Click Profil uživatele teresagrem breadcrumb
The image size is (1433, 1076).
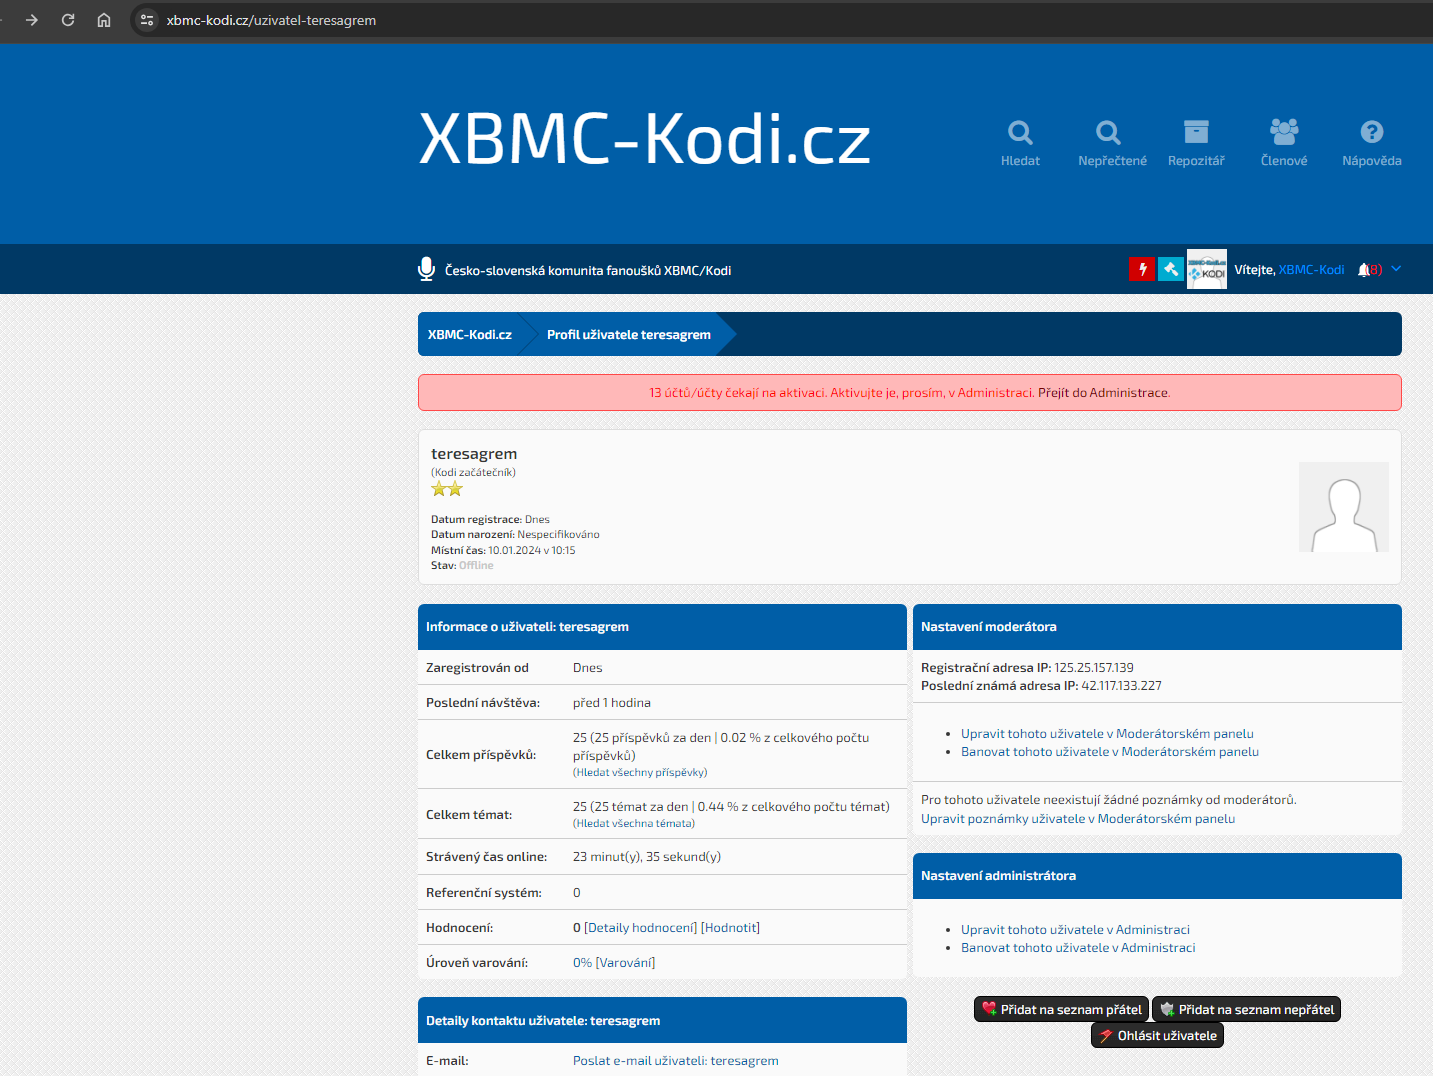(628, 335)
